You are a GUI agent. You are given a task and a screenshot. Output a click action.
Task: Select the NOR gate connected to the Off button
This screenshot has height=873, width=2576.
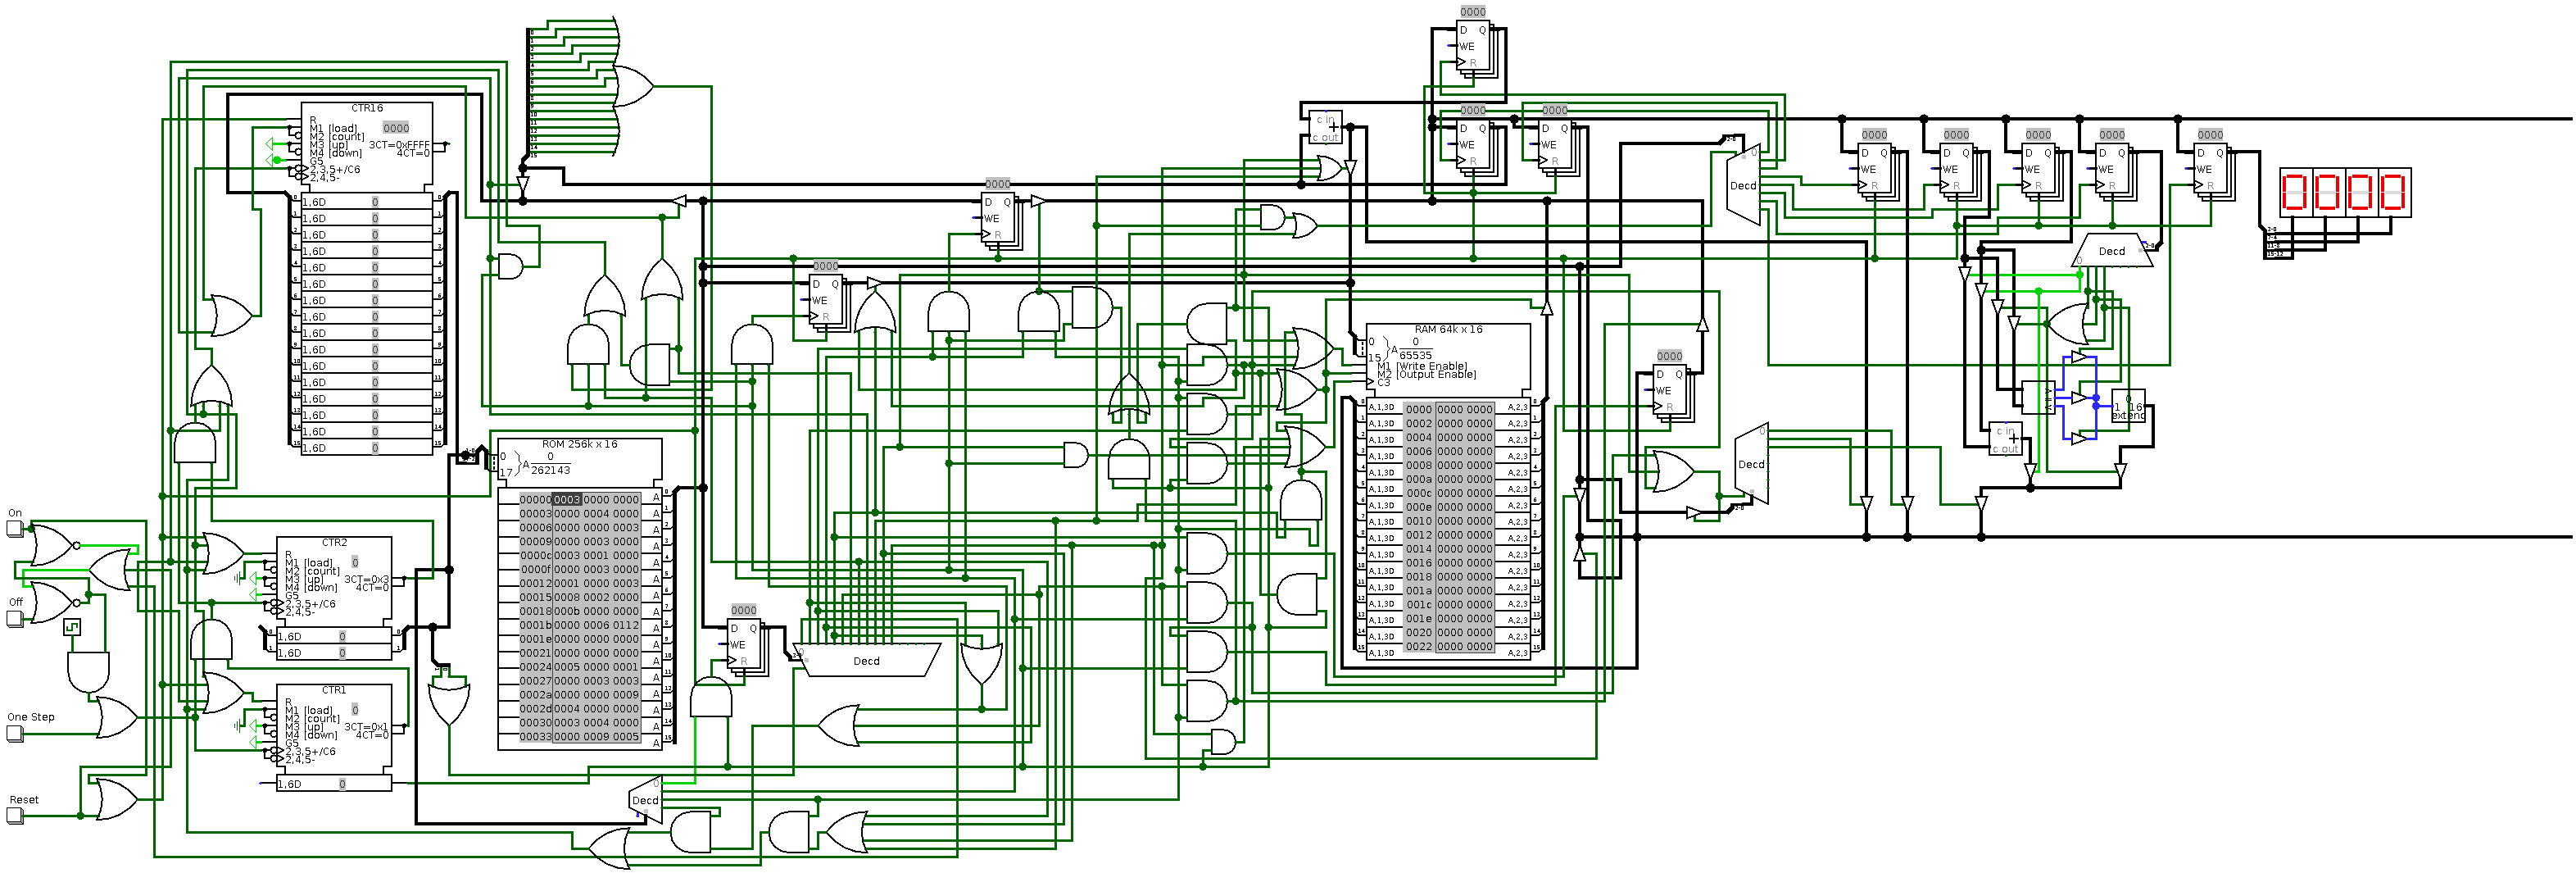point(53,602)
